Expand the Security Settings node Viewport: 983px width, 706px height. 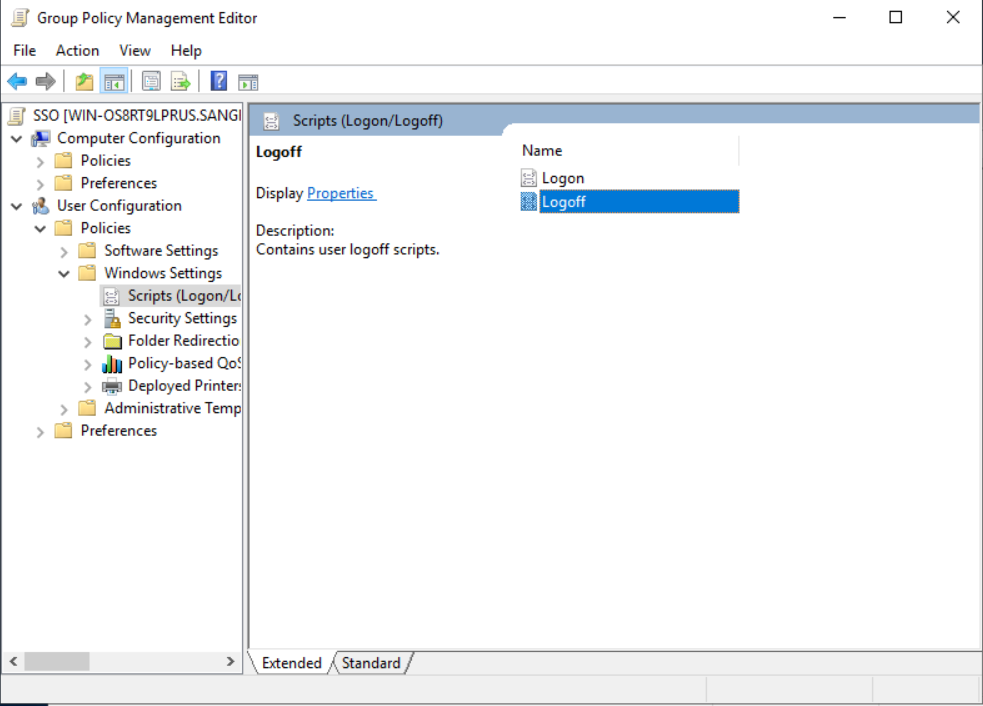88,319
